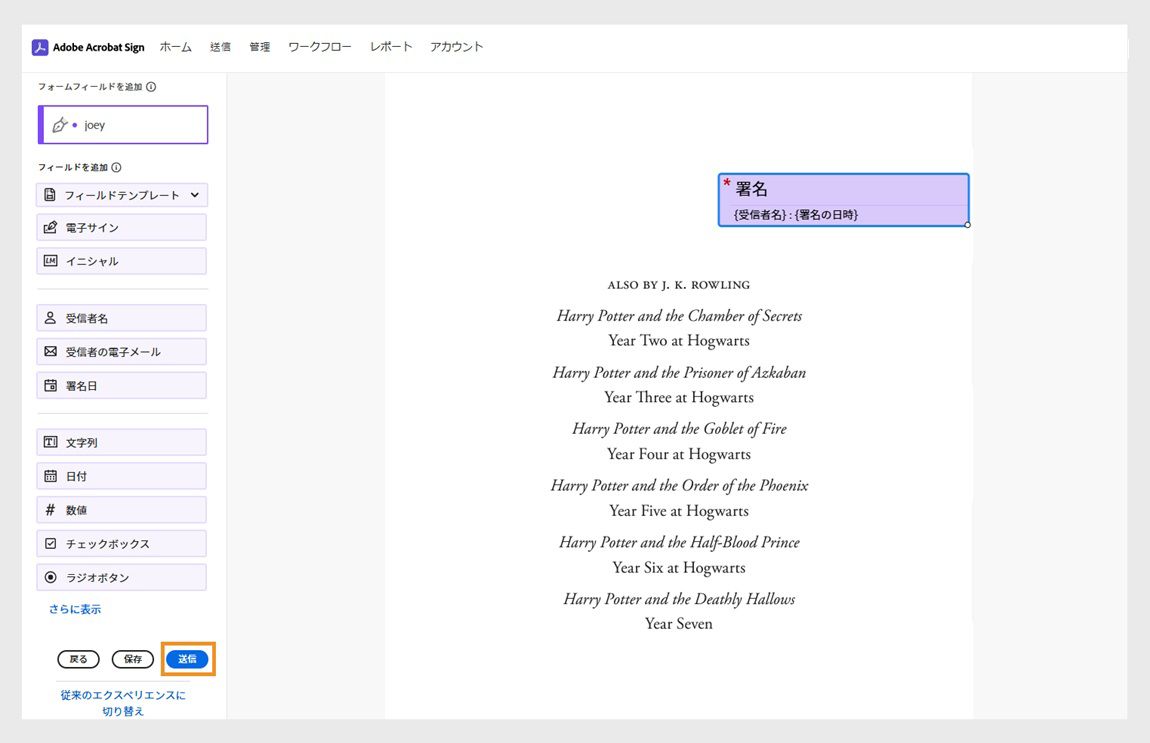1150x743 pixels.
Task: Open the participant selector showing joey
Action: [x=122, y=124]
